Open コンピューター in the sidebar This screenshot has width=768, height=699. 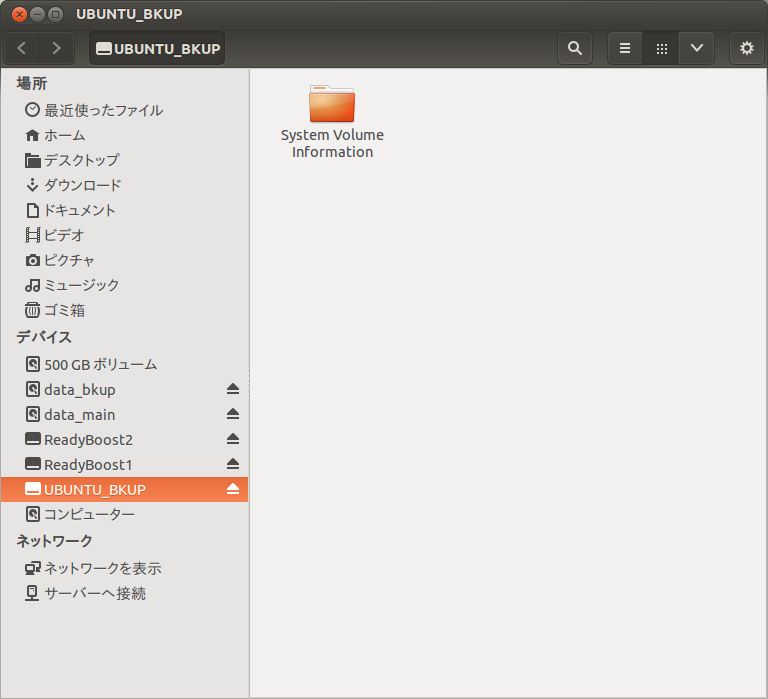(x=124, y=514)
